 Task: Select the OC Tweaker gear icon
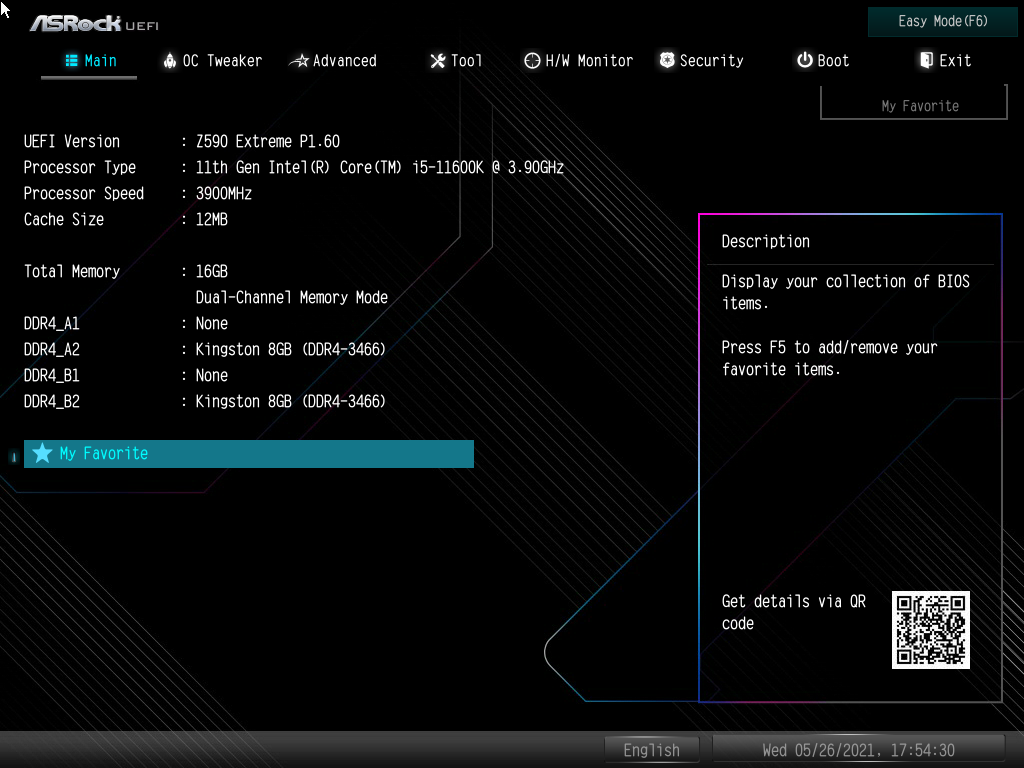[x=171, y=60]
